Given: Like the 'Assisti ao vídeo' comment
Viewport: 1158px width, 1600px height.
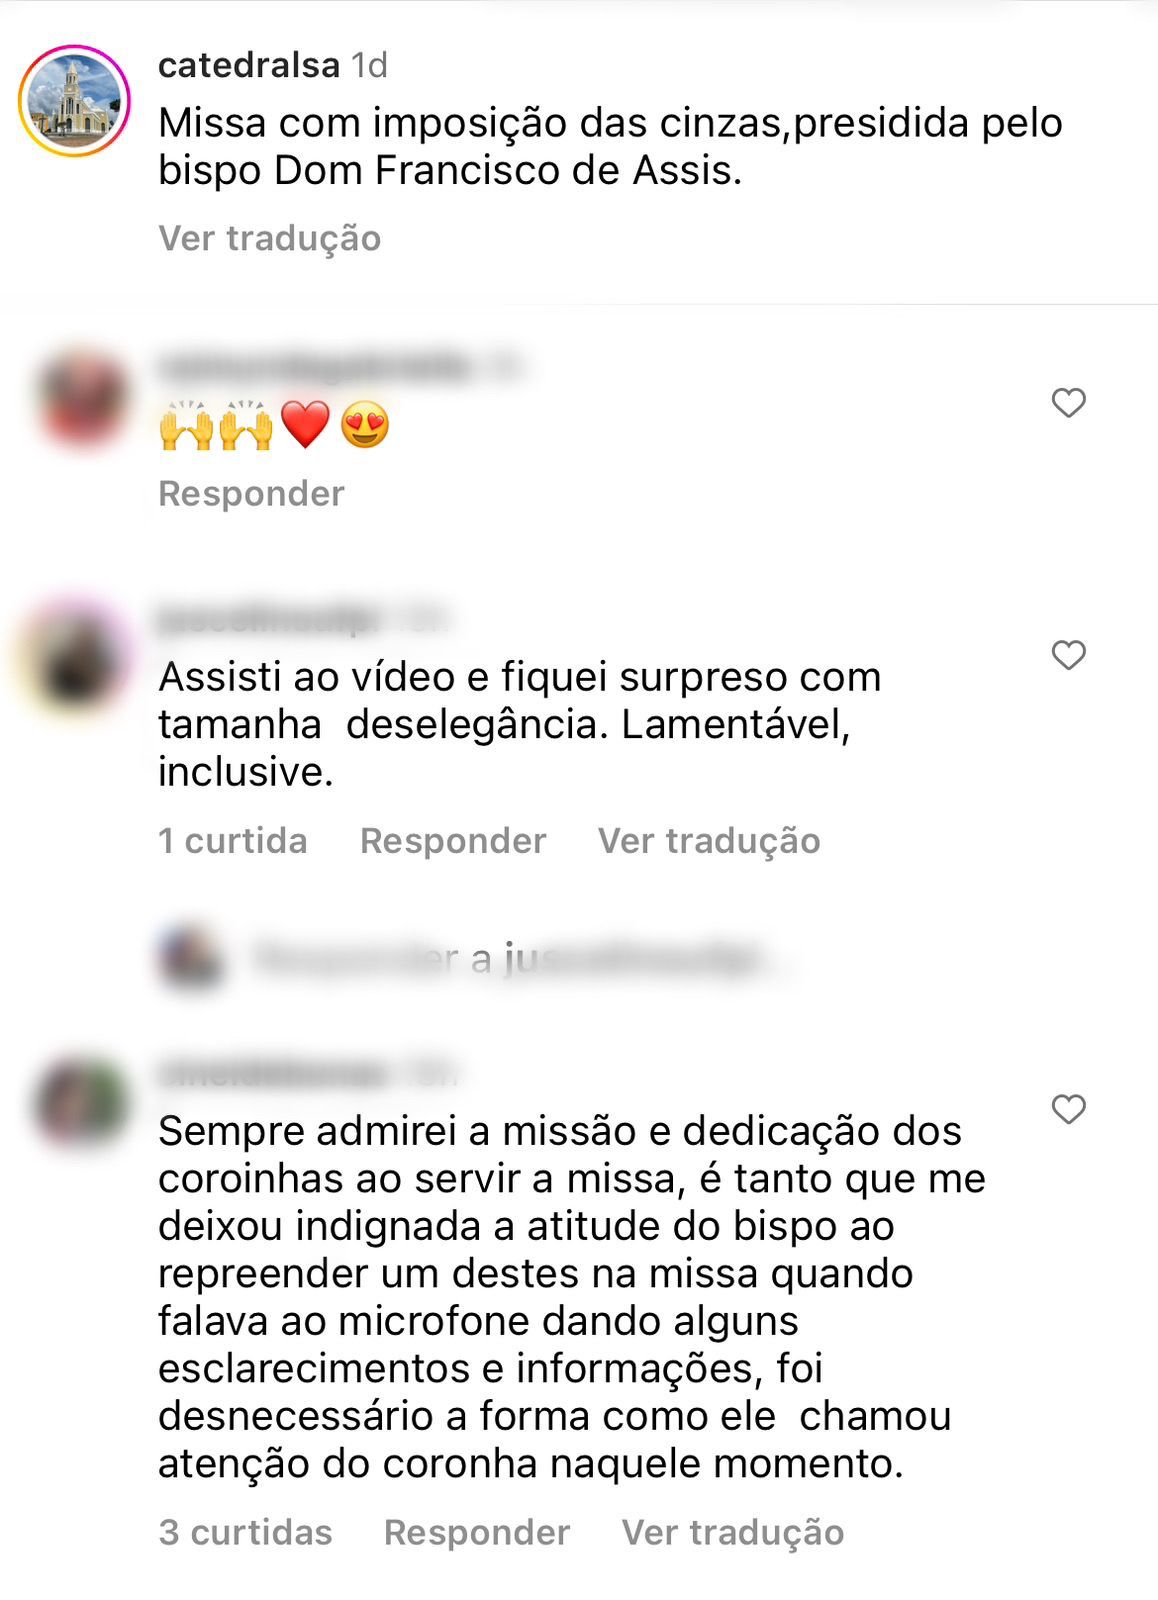Looking at the screenshot, I should pyautogui.click(x=1068, y=655).
